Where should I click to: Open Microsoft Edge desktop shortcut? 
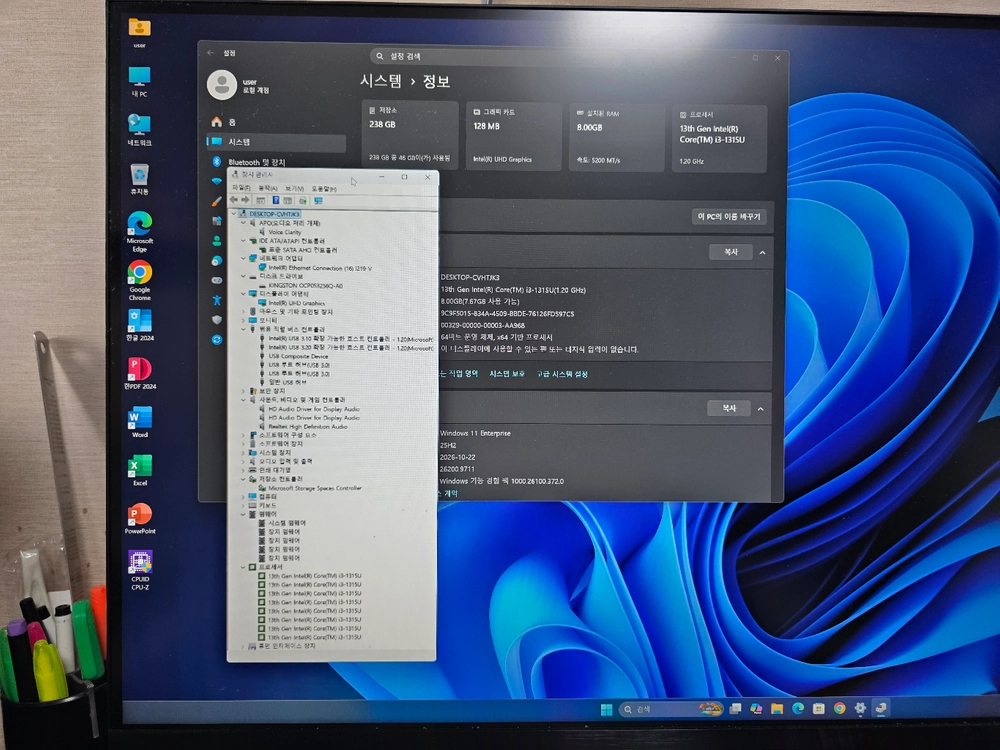point(140,231)
